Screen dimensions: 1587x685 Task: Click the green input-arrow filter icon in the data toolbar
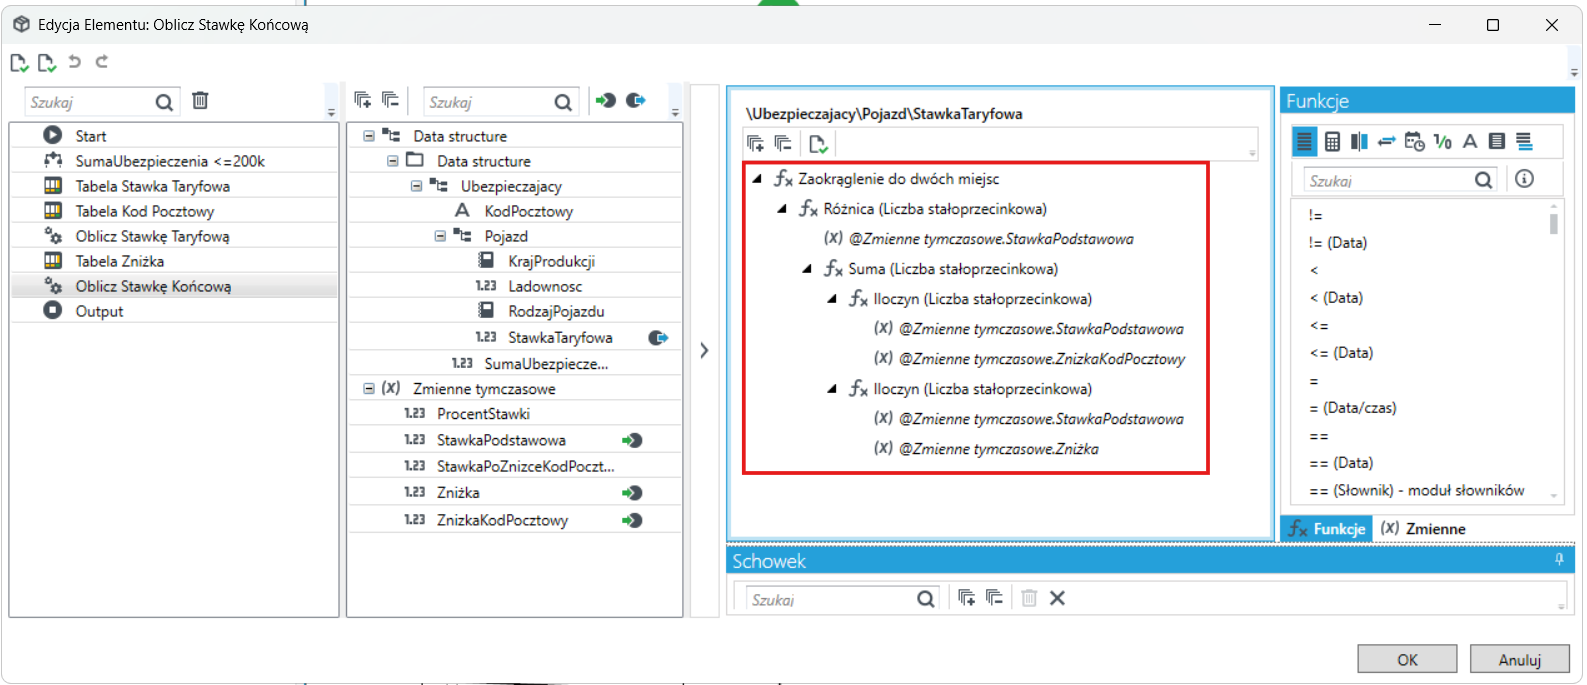click(x=606, y=100)
